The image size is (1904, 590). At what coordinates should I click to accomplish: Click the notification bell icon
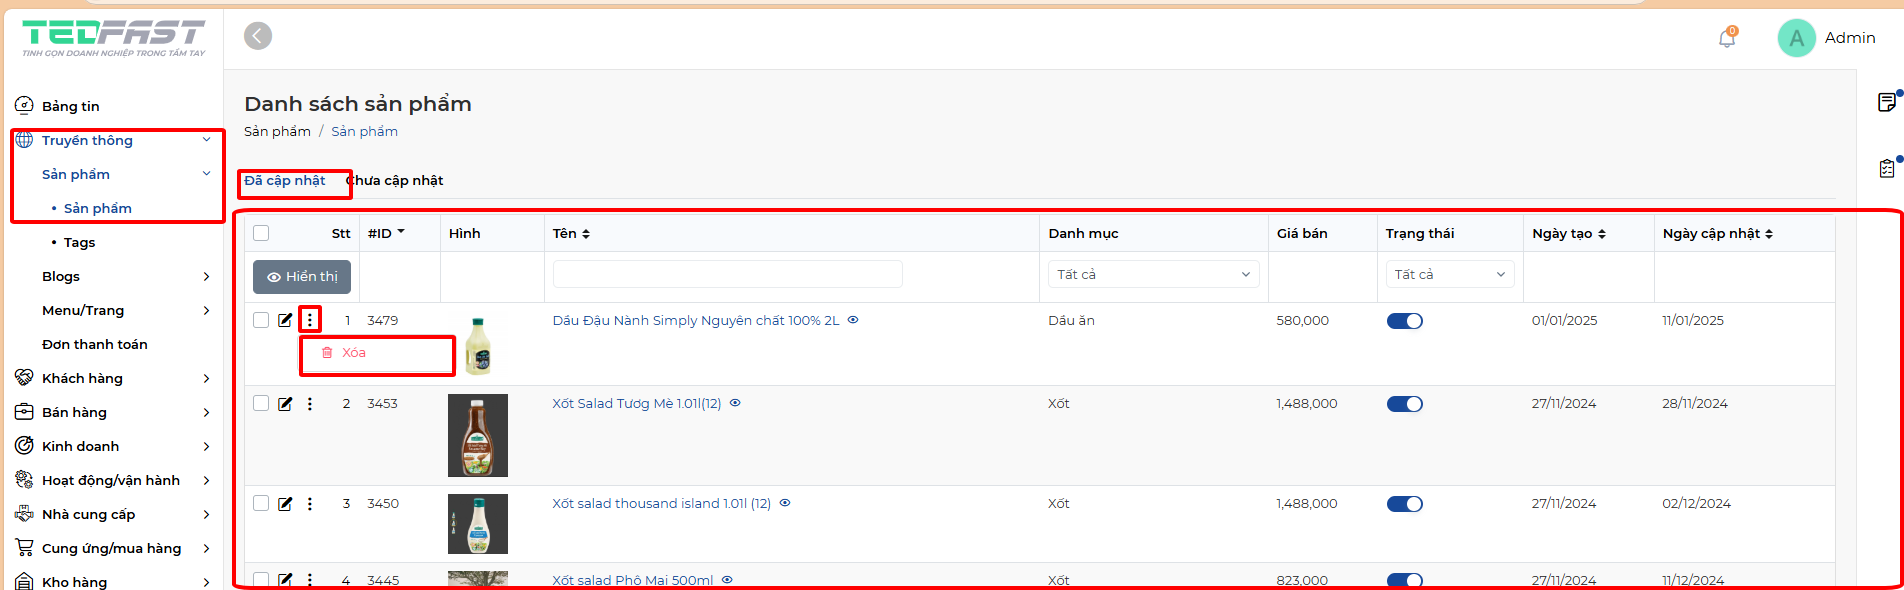pos(1726,38)
